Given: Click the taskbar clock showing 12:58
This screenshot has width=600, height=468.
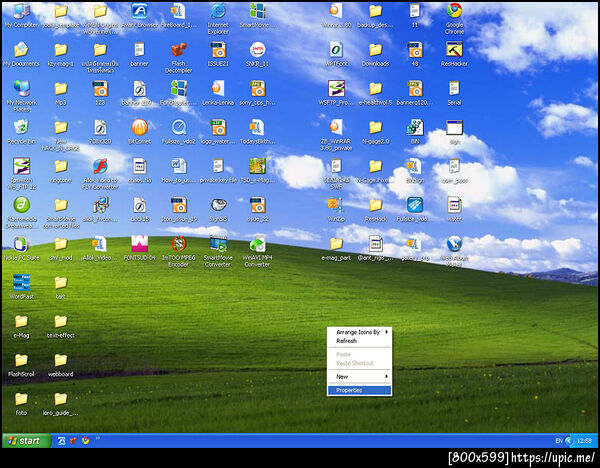Looking at the screenshot, I should [x=584, y=441].
